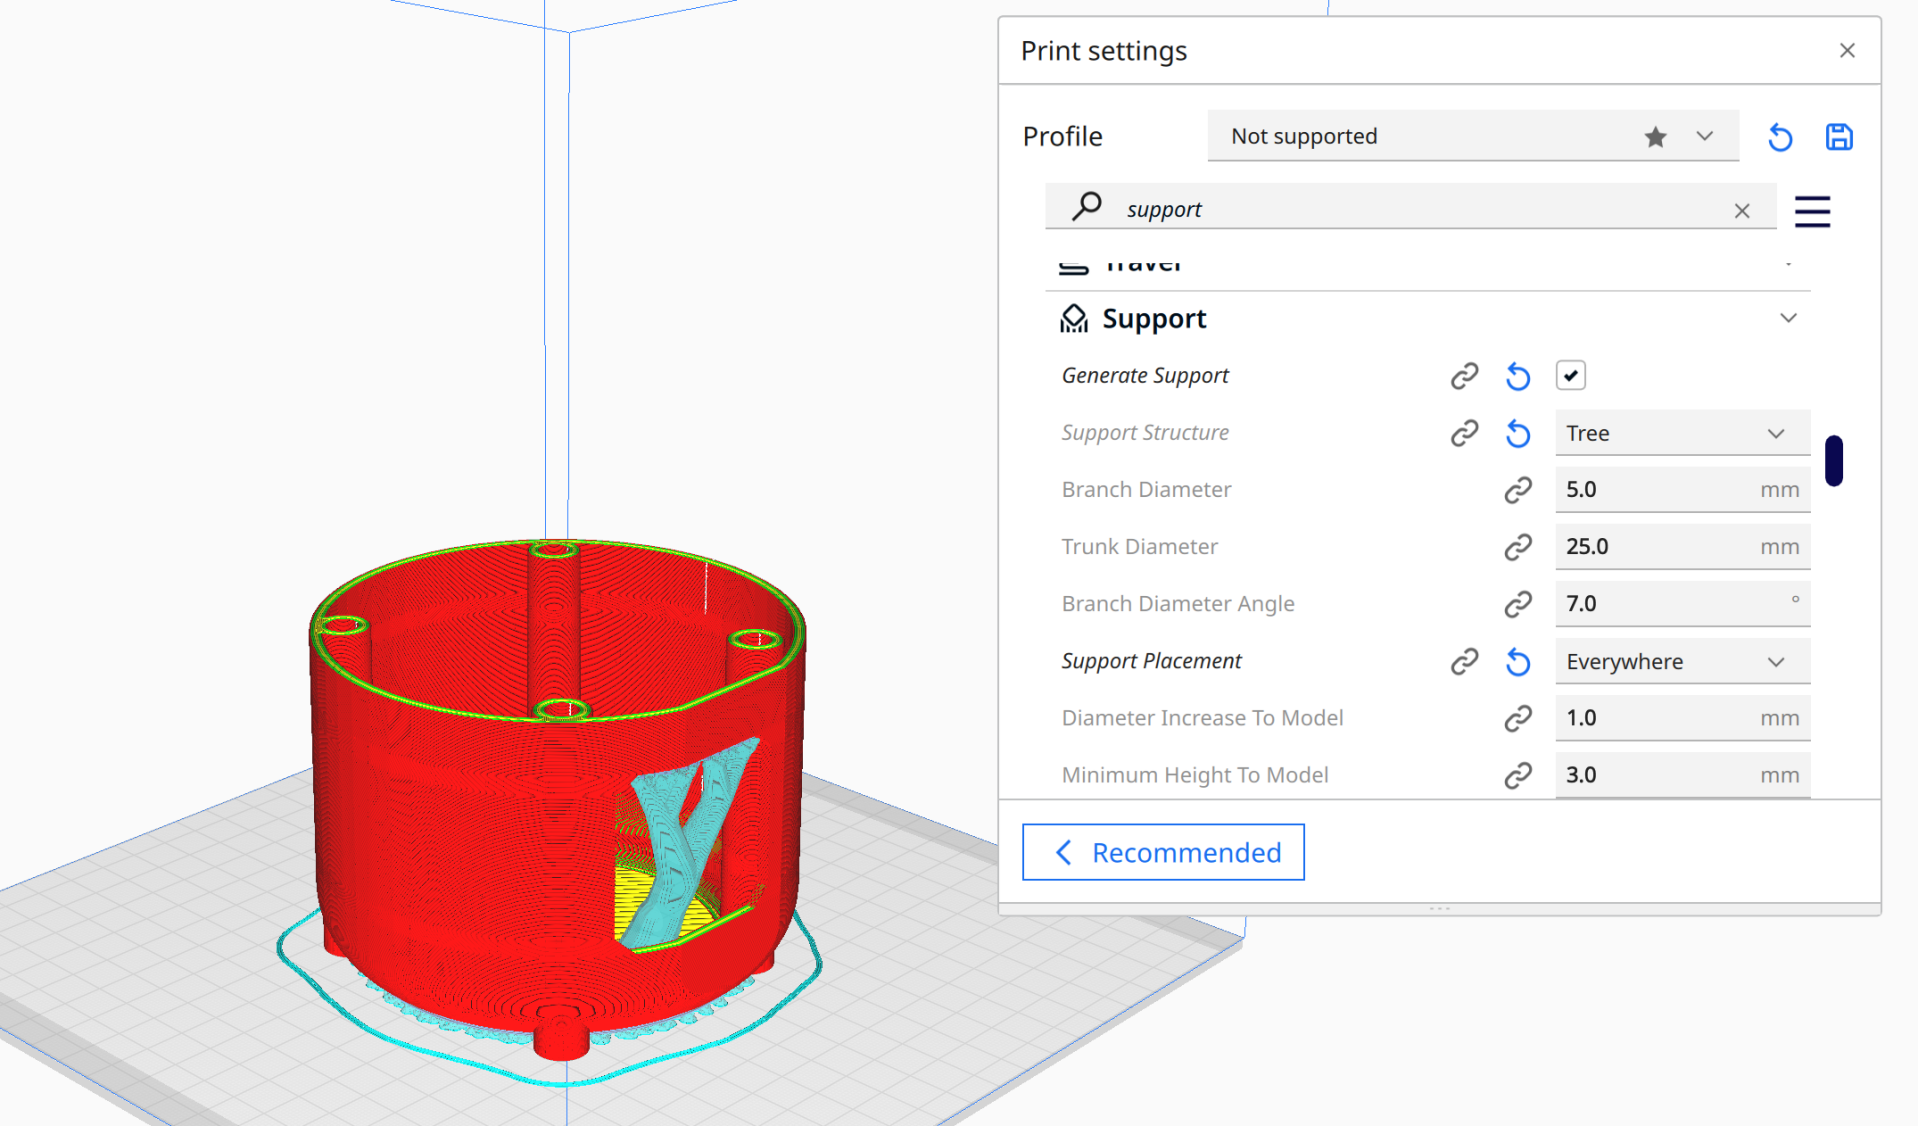Click the save profile floppy disk icon

1838,137
